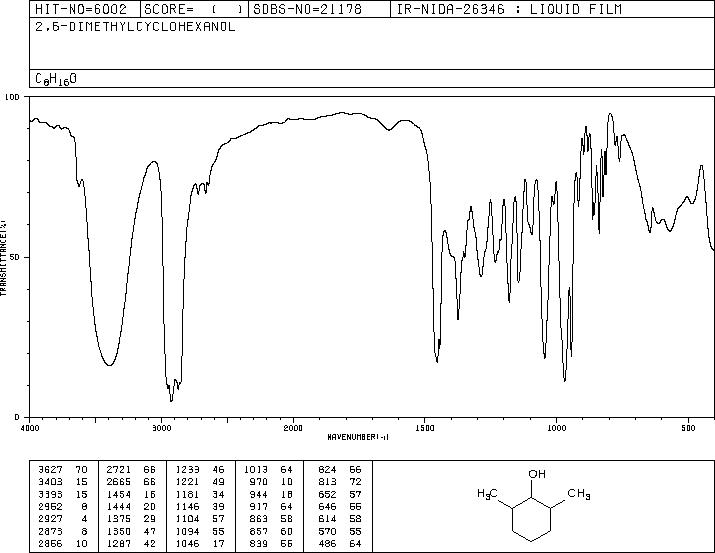The height and width of the screenshot is (553, 715).
Task: Click the 4000 tick label on x-axis
Action: [x=31, y=428]
